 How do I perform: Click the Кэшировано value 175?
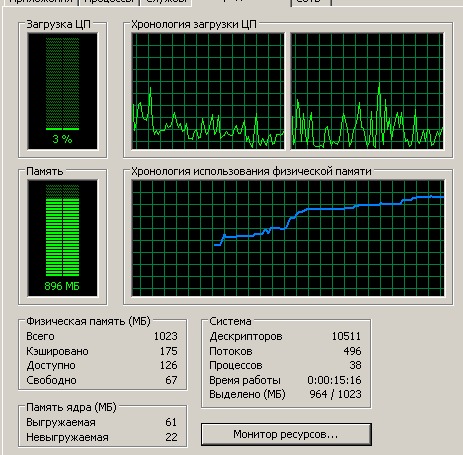pos(169,351)
